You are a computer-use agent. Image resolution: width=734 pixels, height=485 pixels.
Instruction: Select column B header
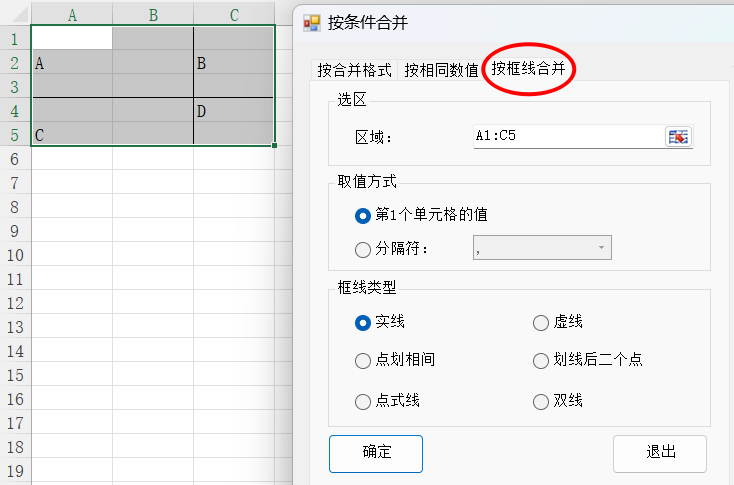pyautogui.click(x=153, y=15)
